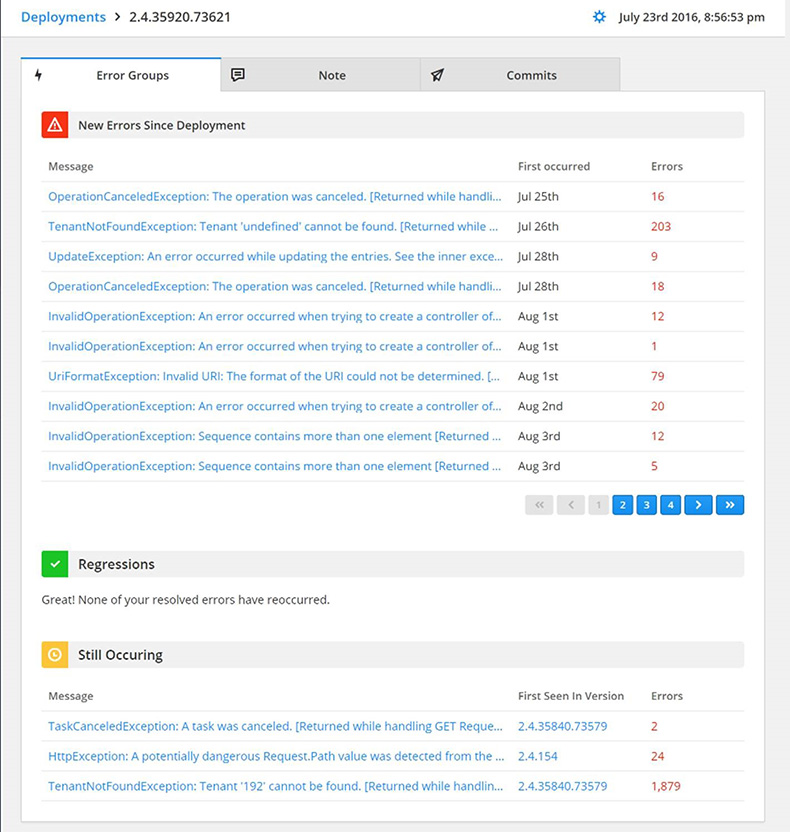View the UpdateException error details
790x832 pixels.
click(274, 257)
